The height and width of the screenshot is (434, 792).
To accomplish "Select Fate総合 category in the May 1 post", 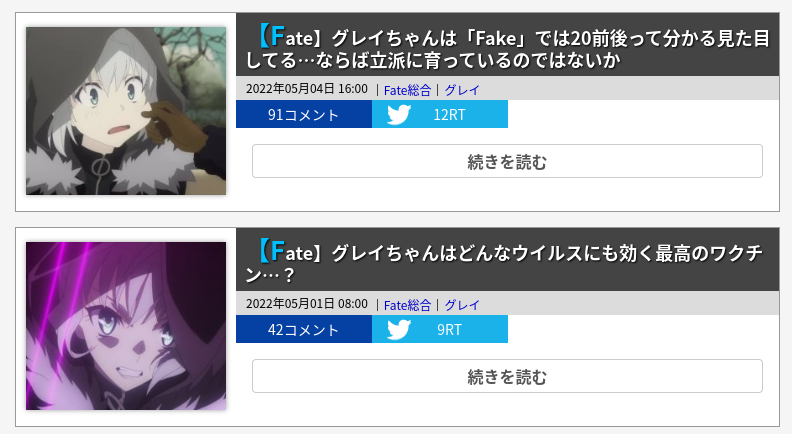I will pos(407,305).
